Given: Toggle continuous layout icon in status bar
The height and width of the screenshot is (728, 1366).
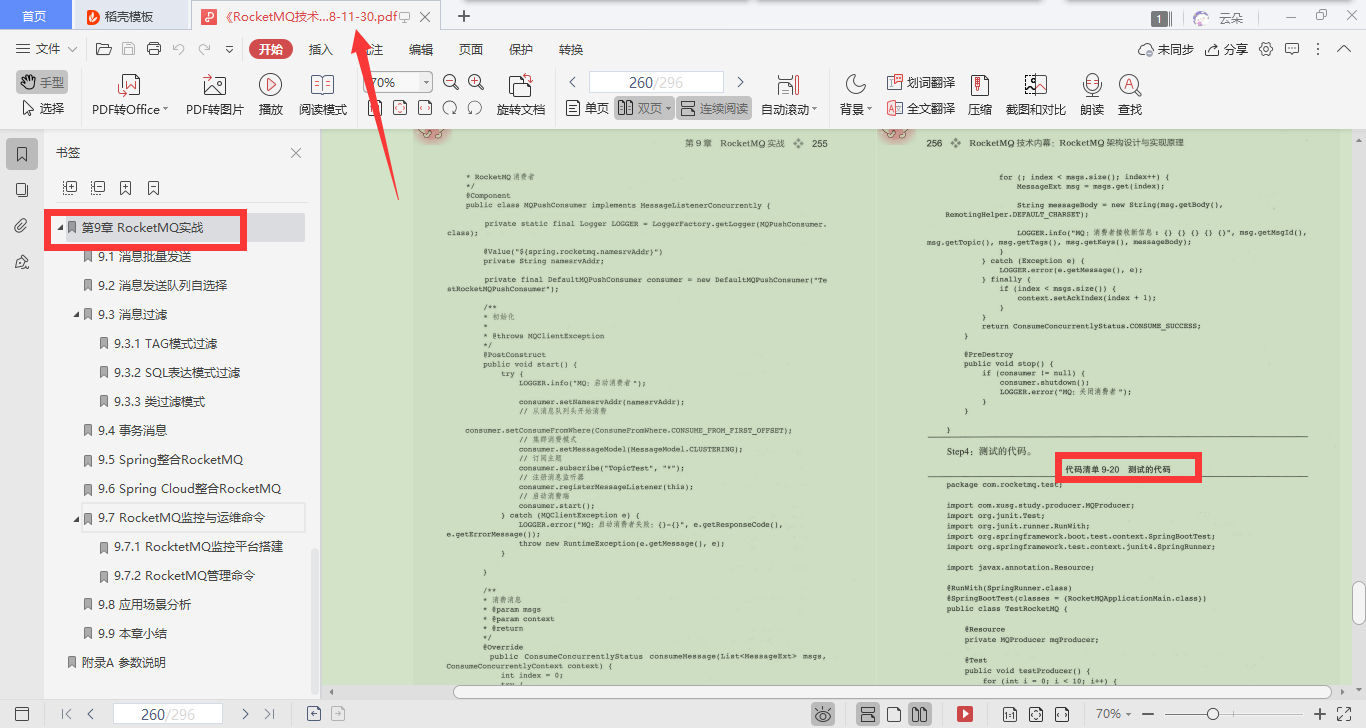Looking at the screenshot, I should (x=868, y=714).
